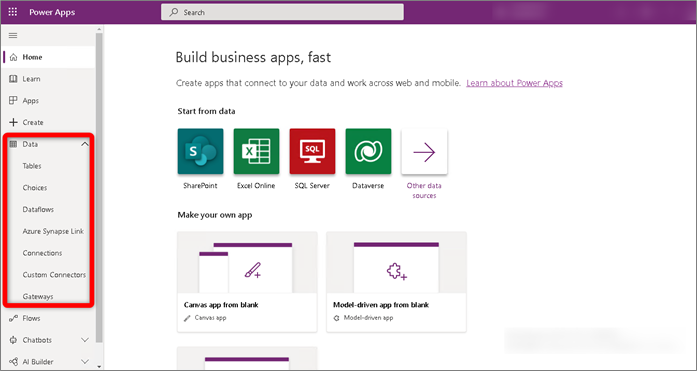Open the Learn book icon

(13, 79)
